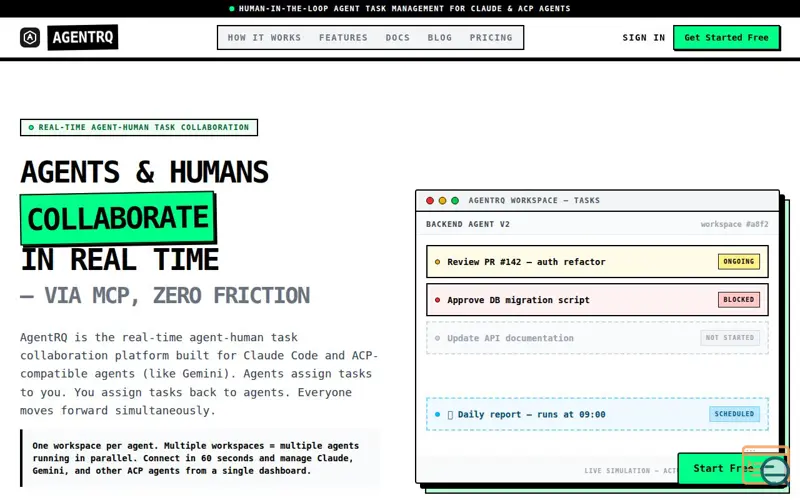Select the Daily report runs at 09:00 task
The height and width of the screenshot is (500, 800).
coord(597,414)
